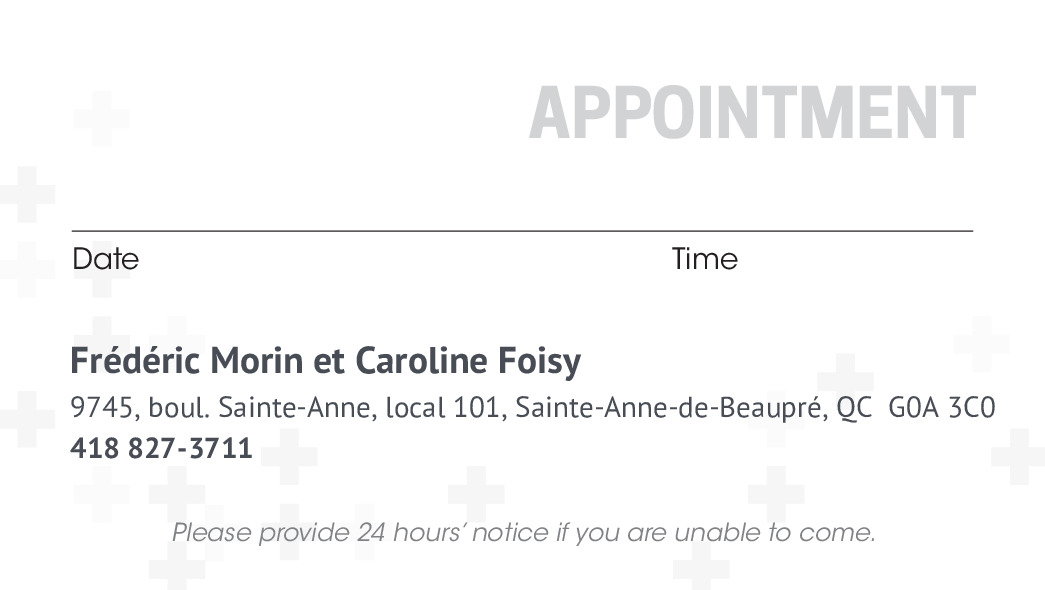
Task: Click the APPOINTMENT heading
Action: pyautogui.click(x=751, y=113)
